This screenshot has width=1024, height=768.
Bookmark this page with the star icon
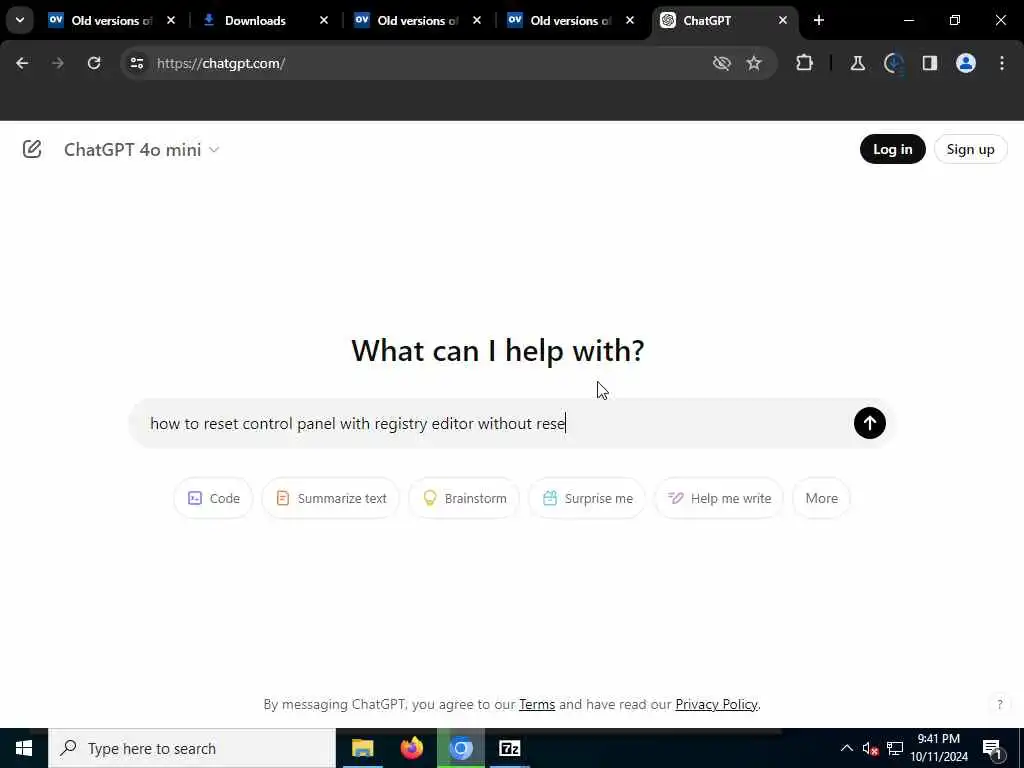[754, 63]
